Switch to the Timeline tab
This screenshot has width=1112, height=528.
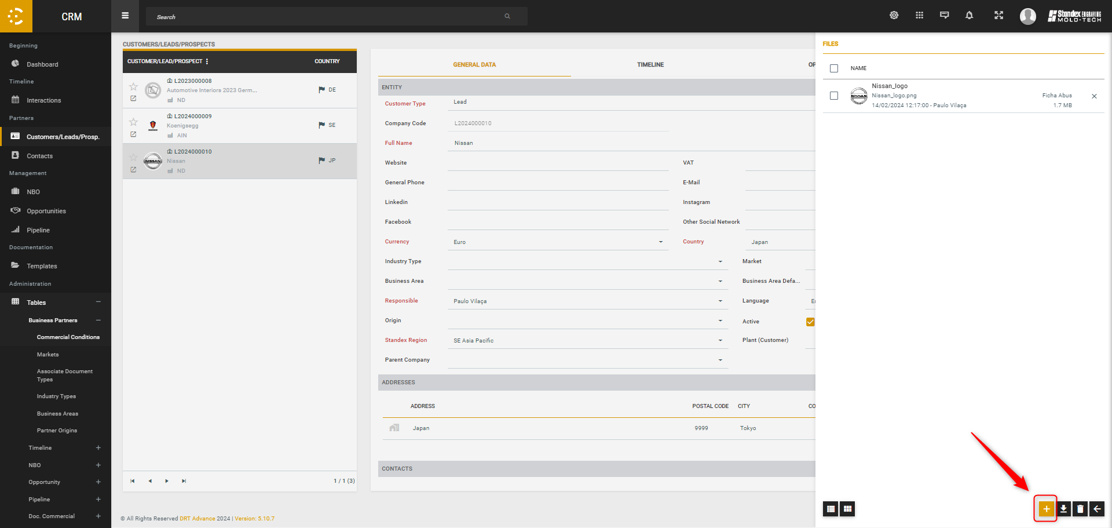[x=650, y=65]
